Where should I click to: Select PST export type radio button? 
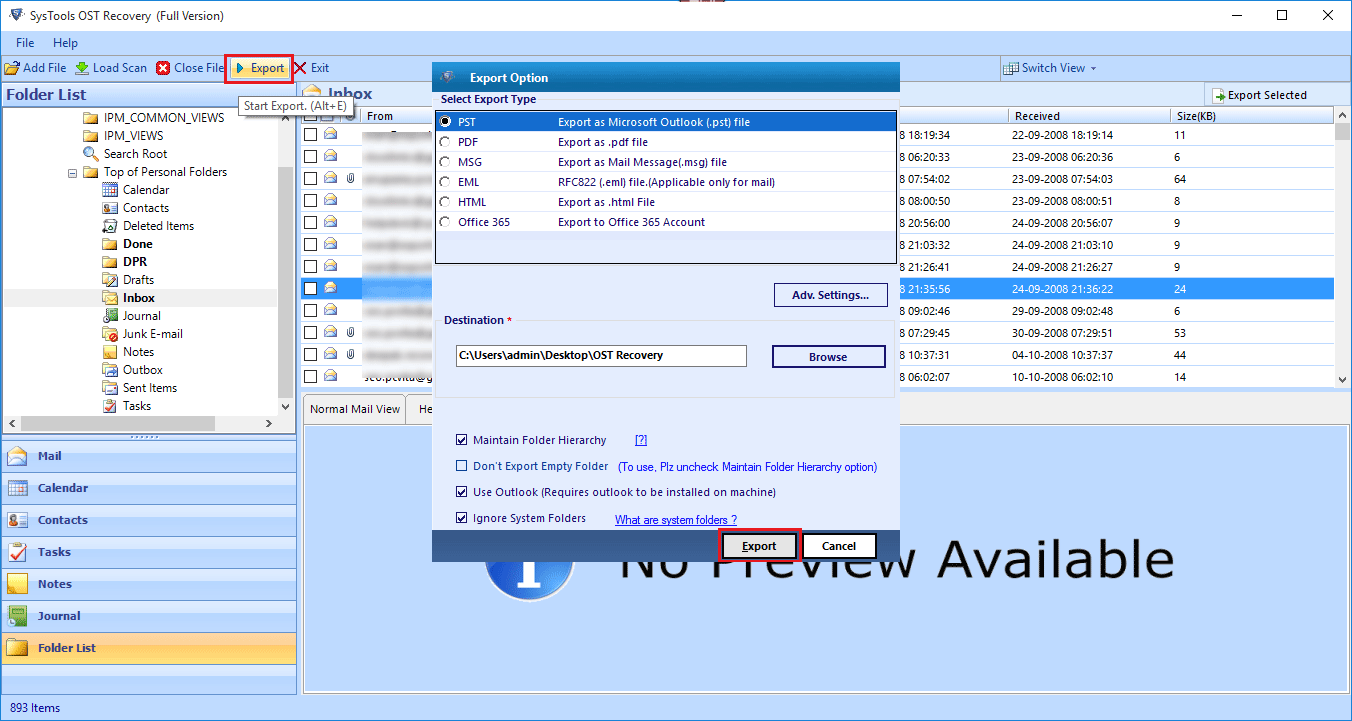[445, 122]
